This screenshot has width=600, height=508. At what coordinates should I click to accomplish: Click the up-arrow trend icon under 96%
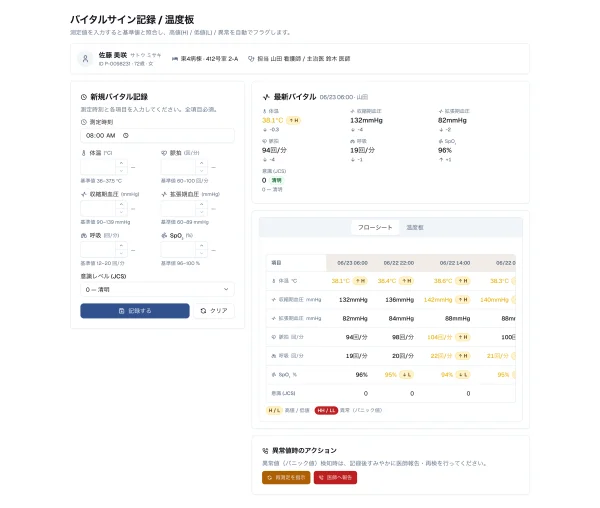tap(440, 160)
